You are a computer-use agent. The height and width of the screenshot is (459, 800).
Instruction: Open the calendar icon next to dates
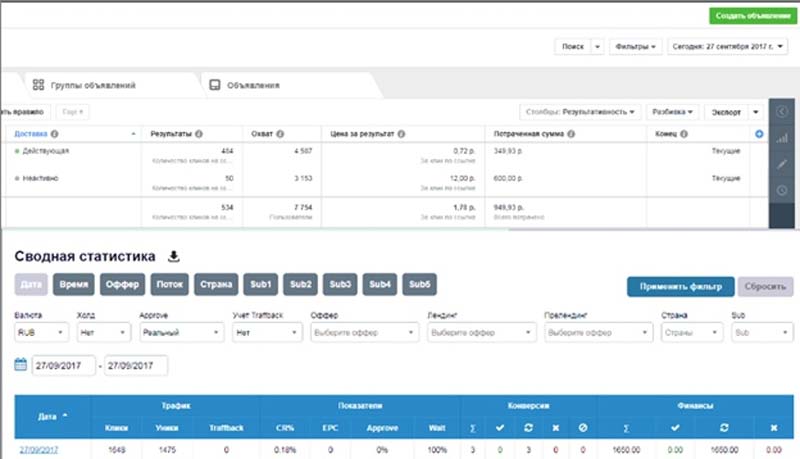20,365
